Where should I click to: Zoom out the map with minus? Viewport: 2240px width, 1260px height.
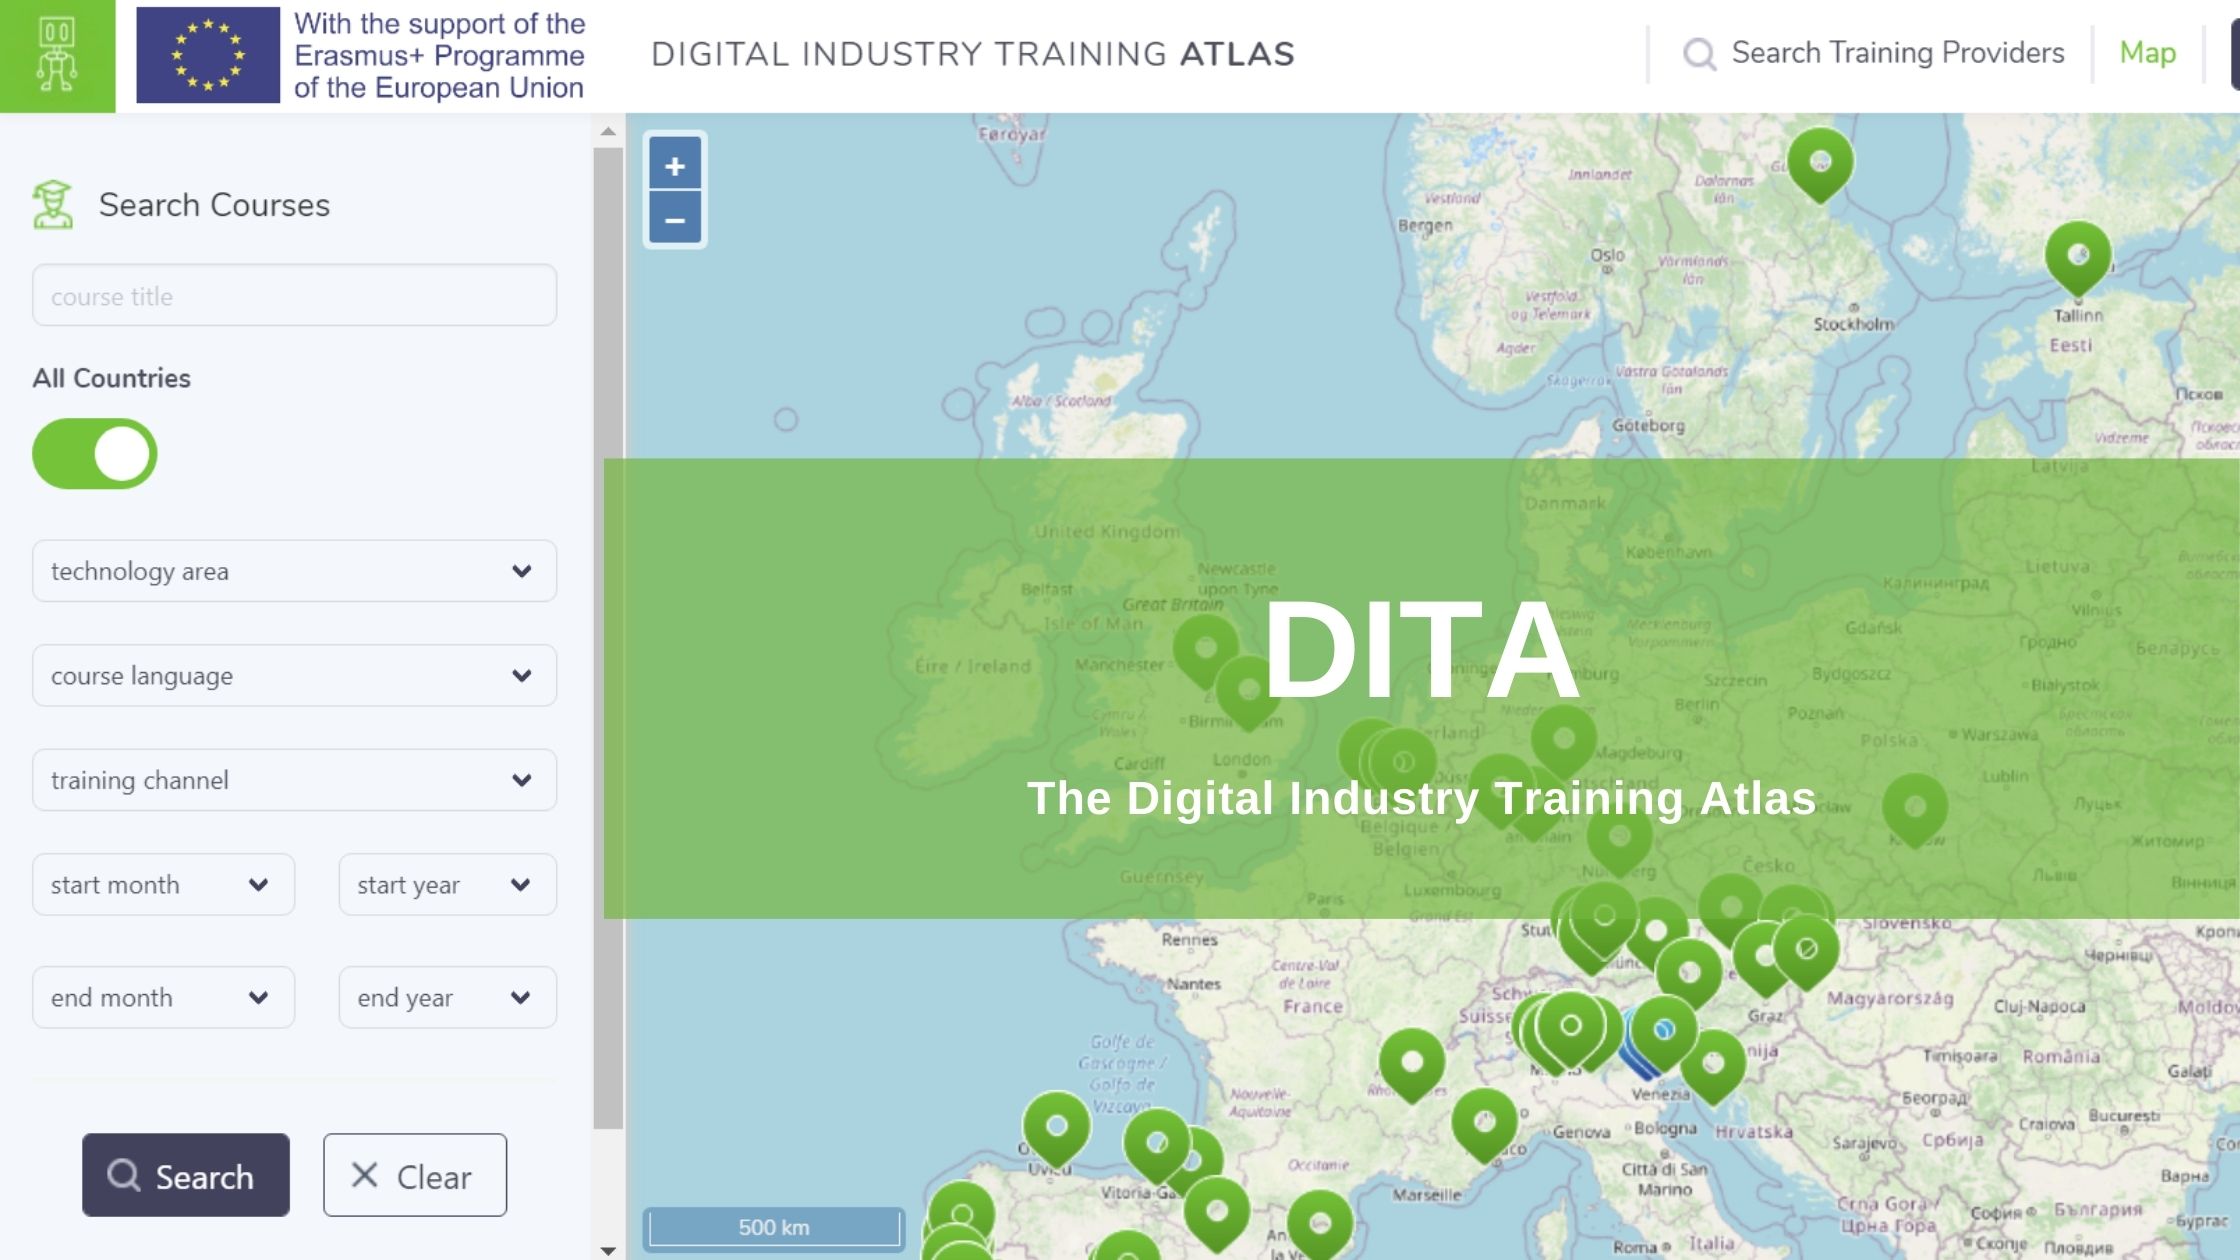click(675, 219)
